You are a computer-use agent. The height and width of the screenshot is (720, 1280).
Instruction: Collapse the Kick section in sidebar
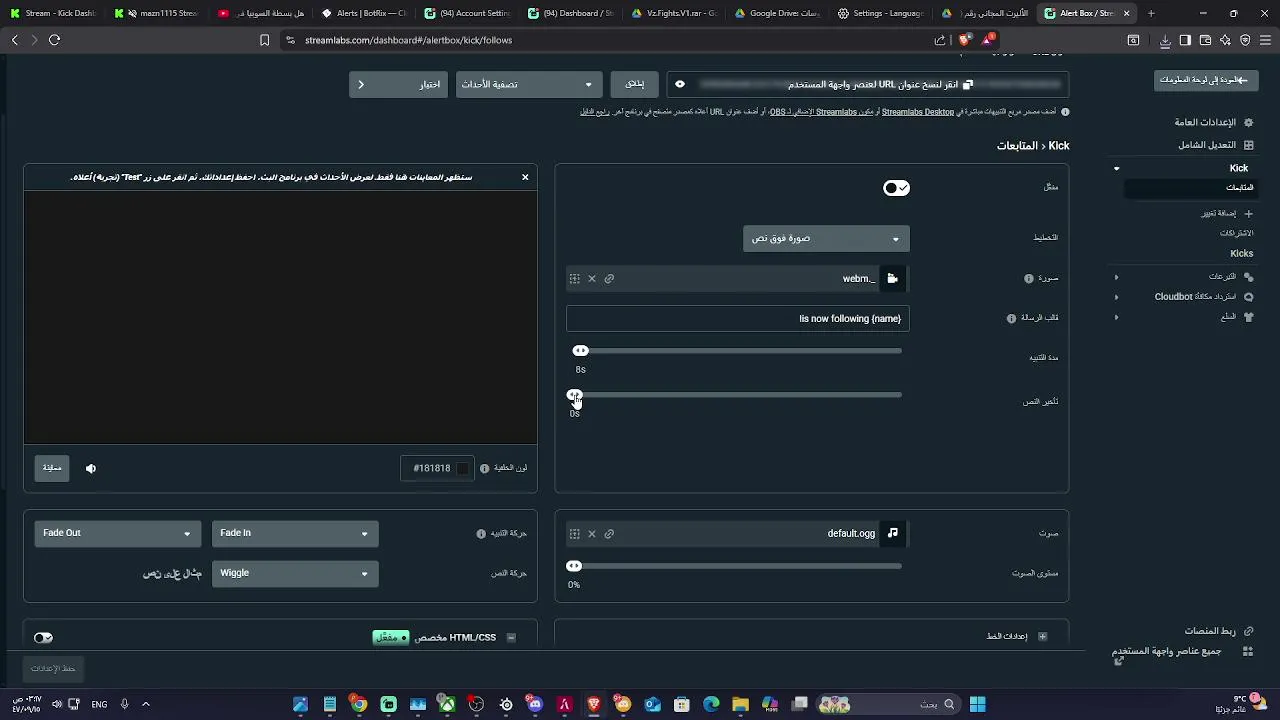(x=1116, y=168)
